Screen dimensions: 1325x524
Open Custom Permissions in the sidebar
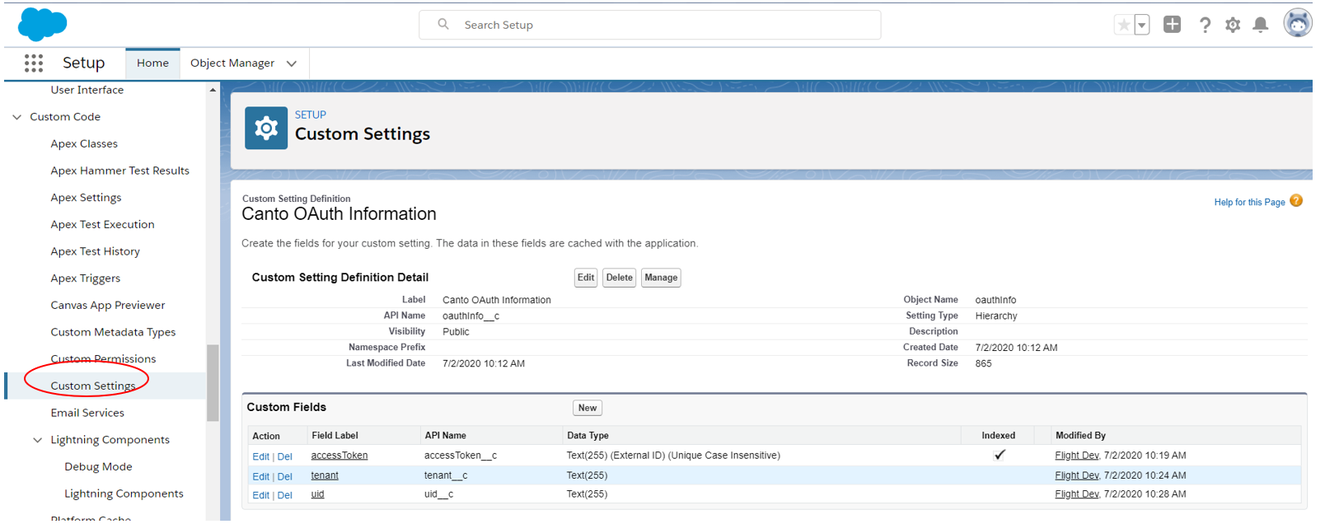(x=103, y=359)
